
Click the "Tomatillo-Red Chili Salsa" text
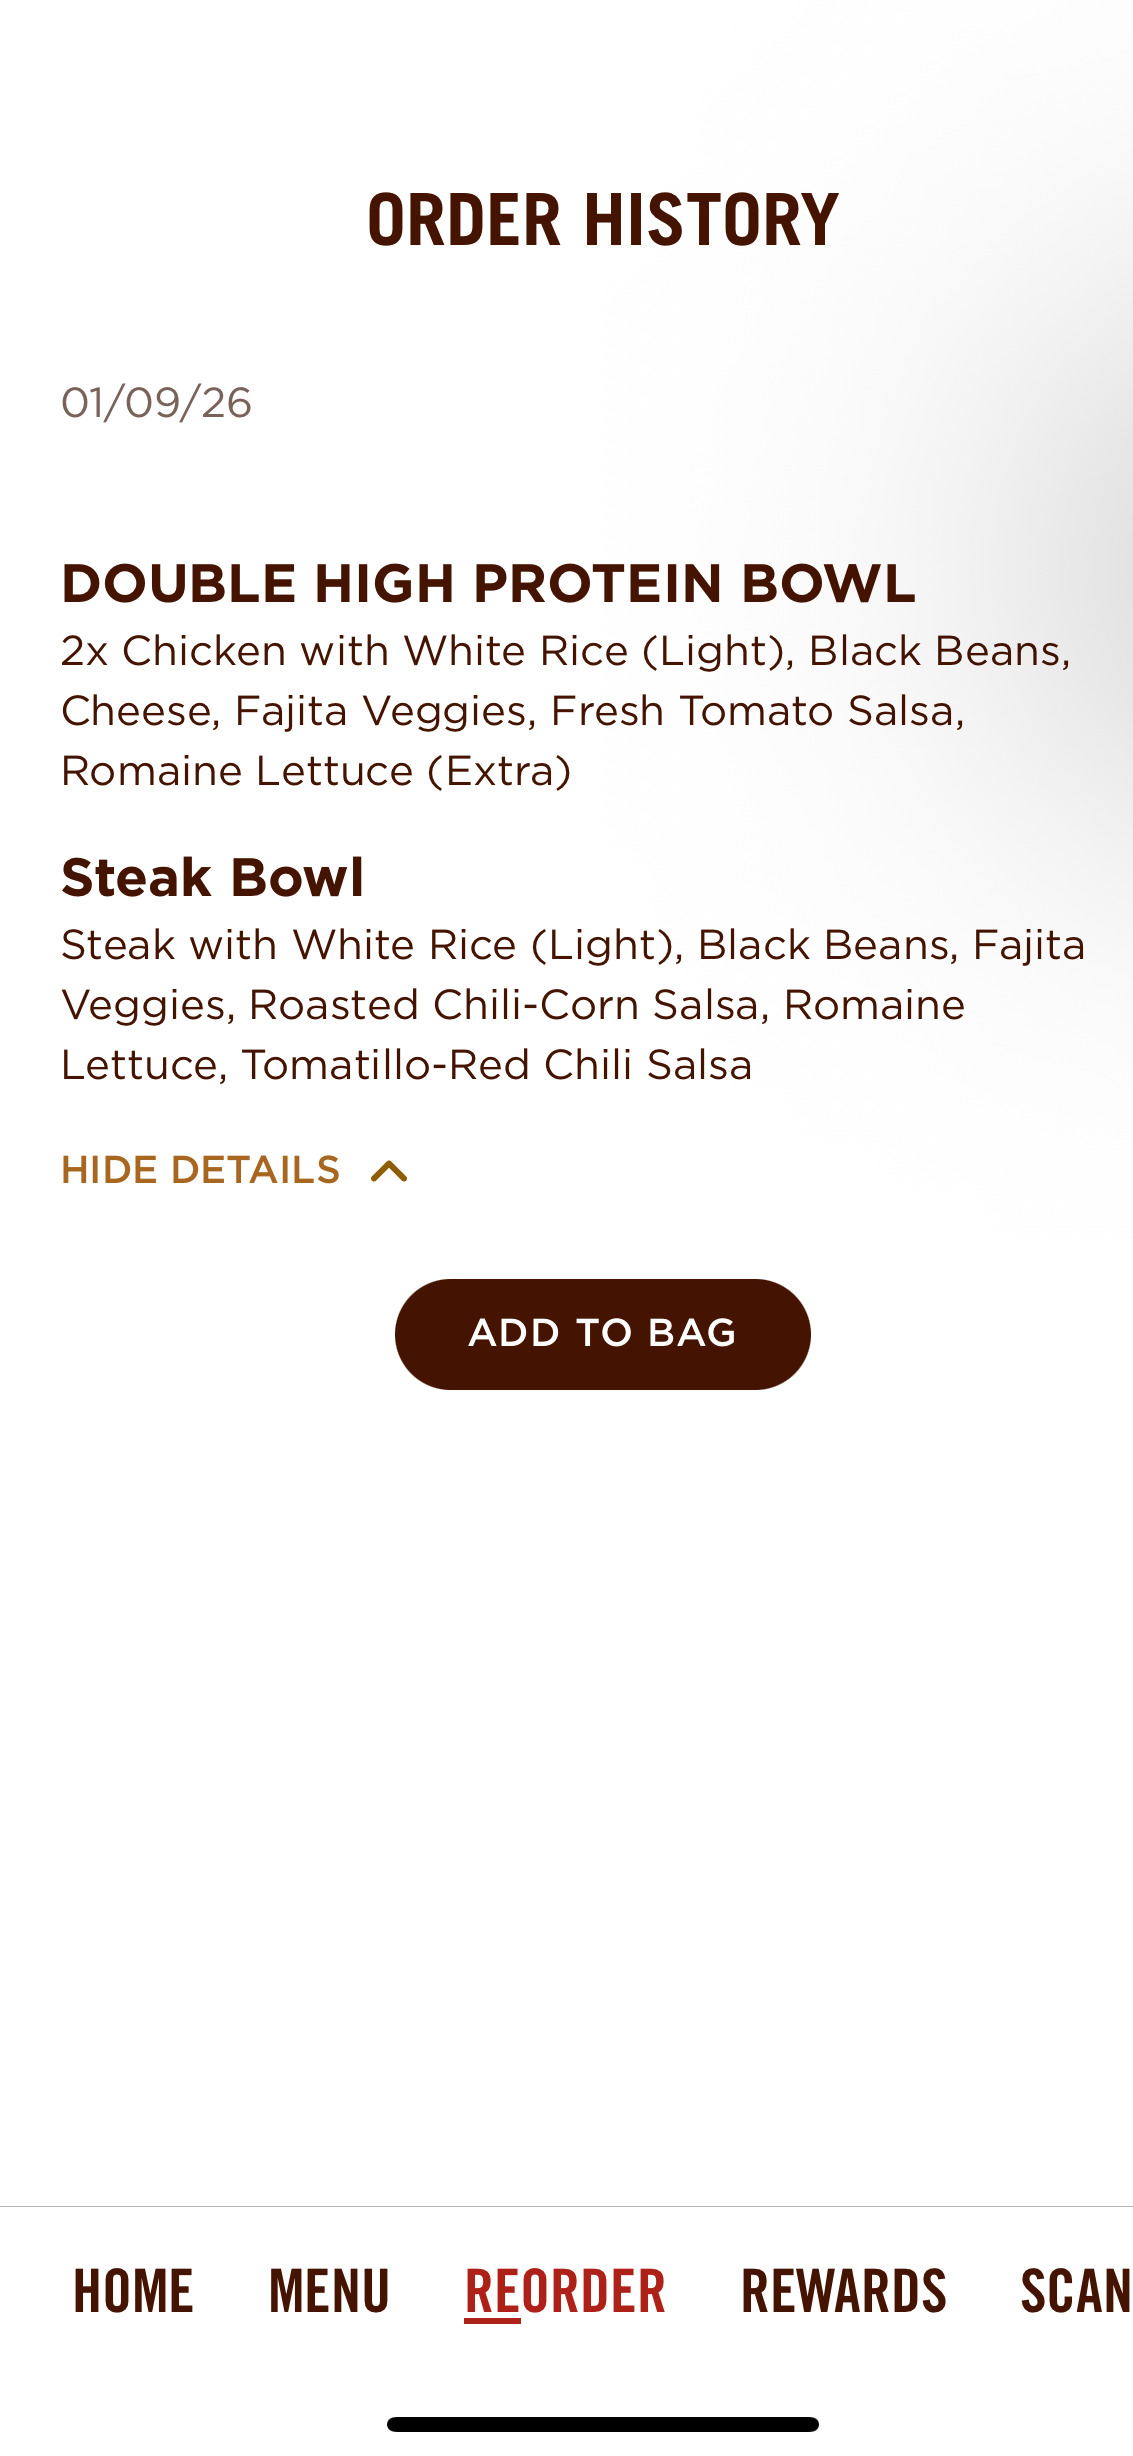(x=496, y=1065)
